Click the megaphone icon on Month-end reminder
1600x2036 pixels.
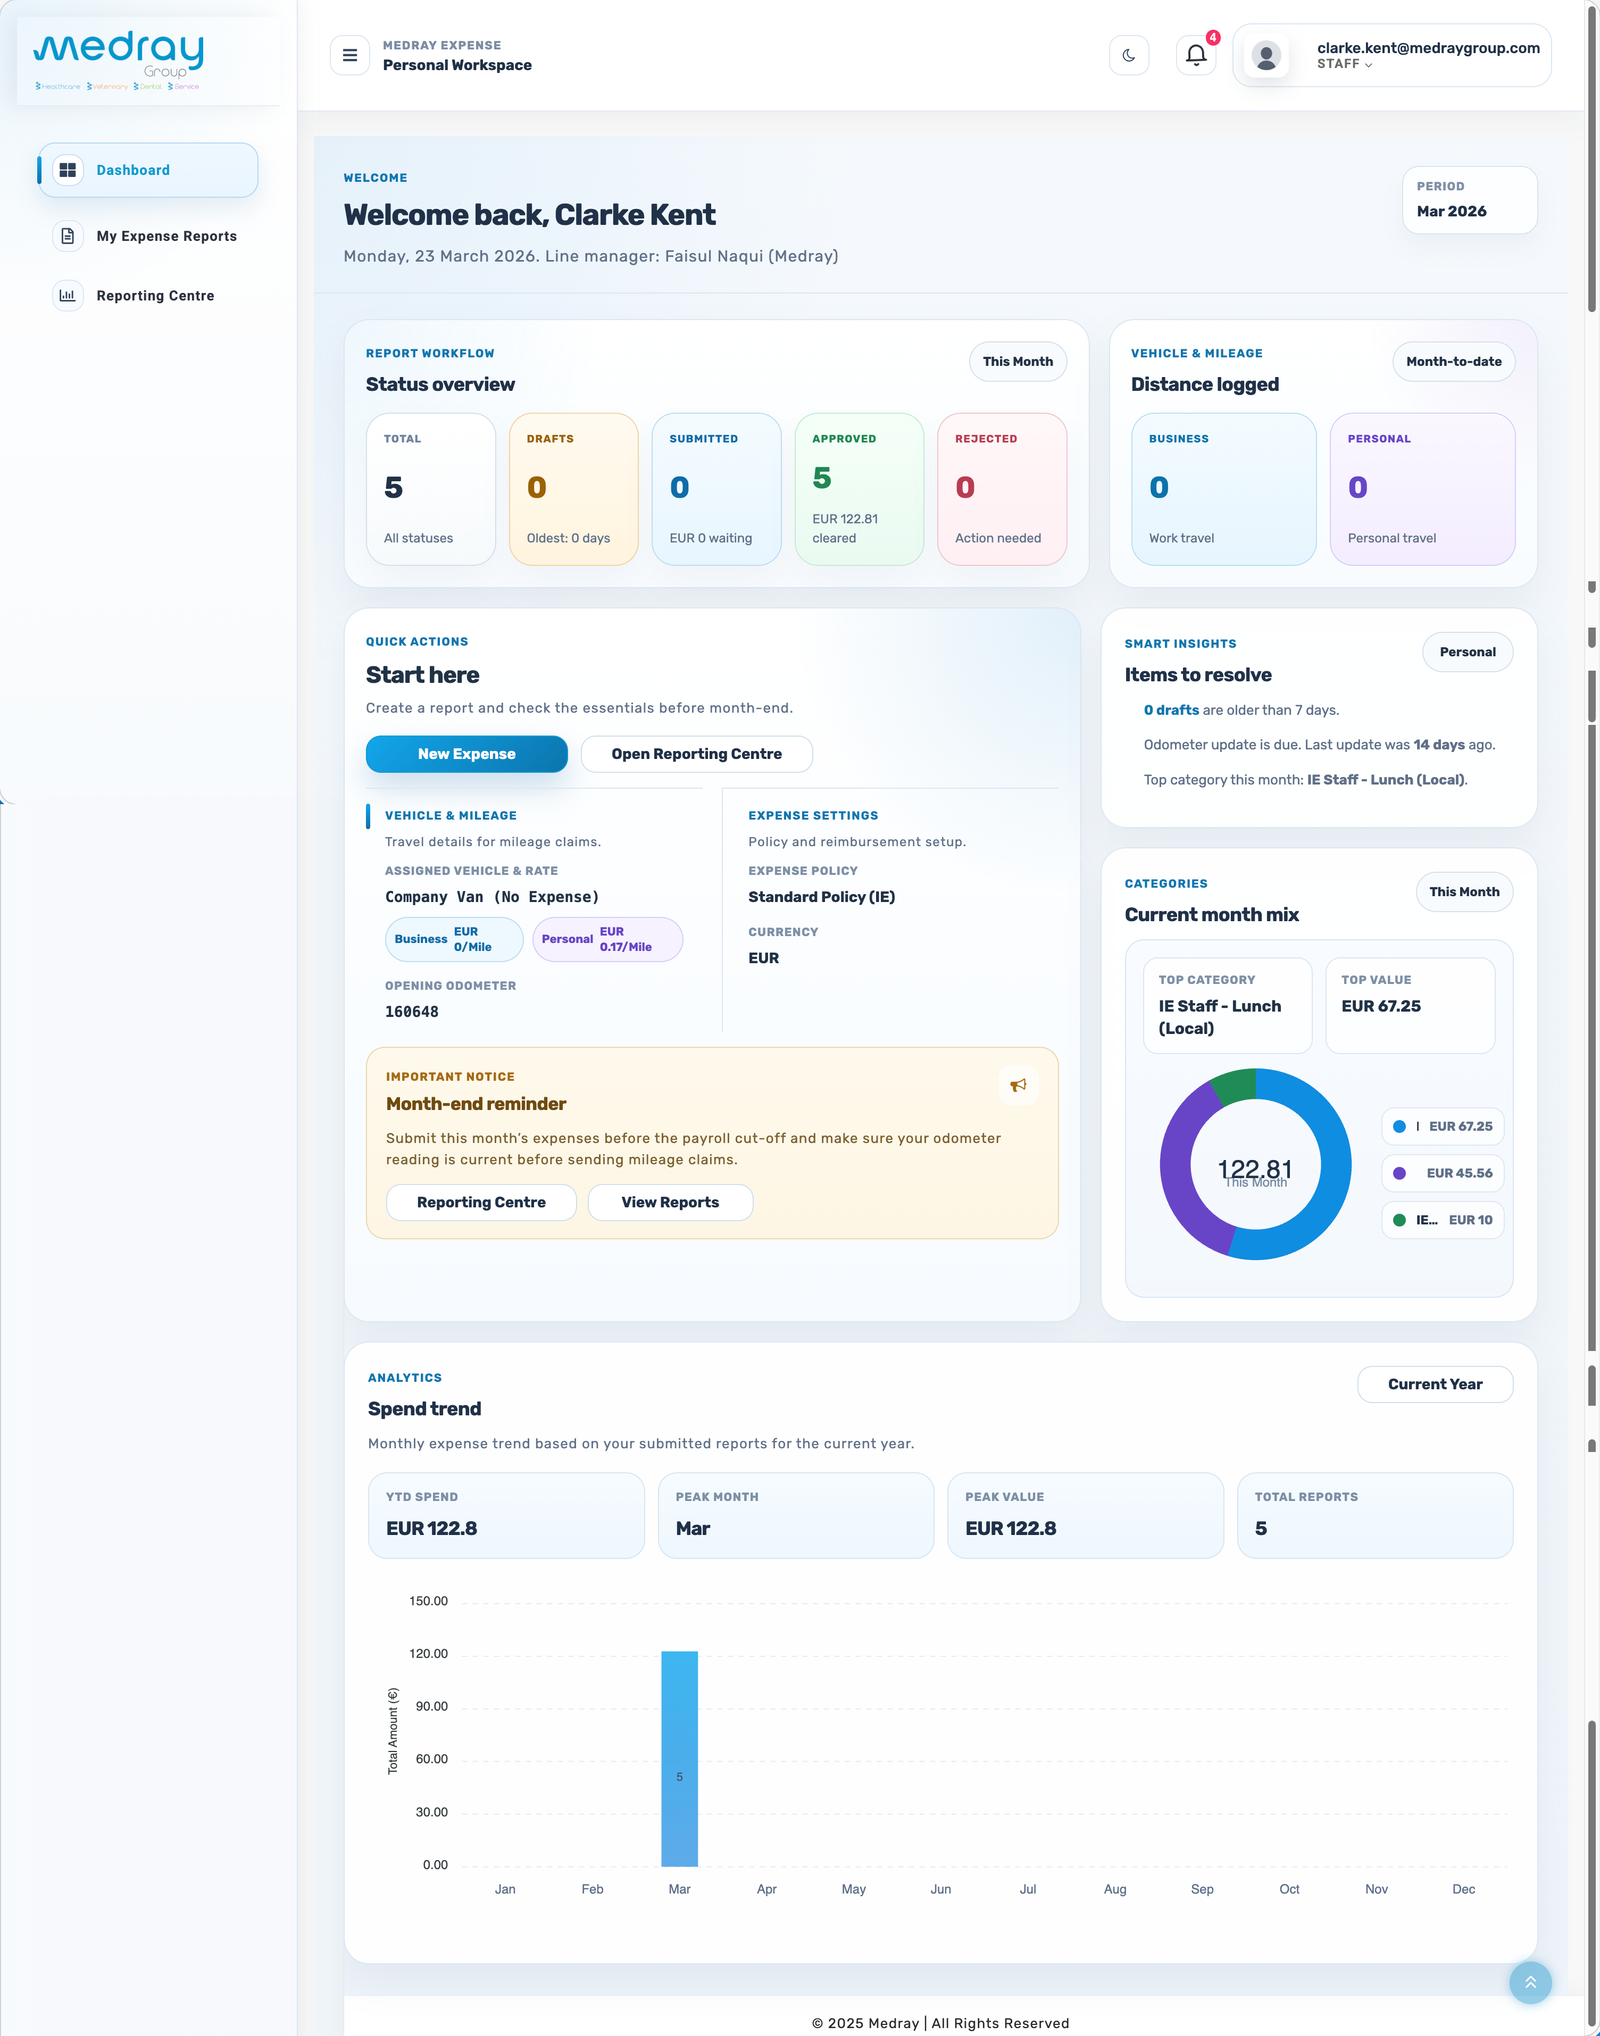(x=1018, y=1085)
